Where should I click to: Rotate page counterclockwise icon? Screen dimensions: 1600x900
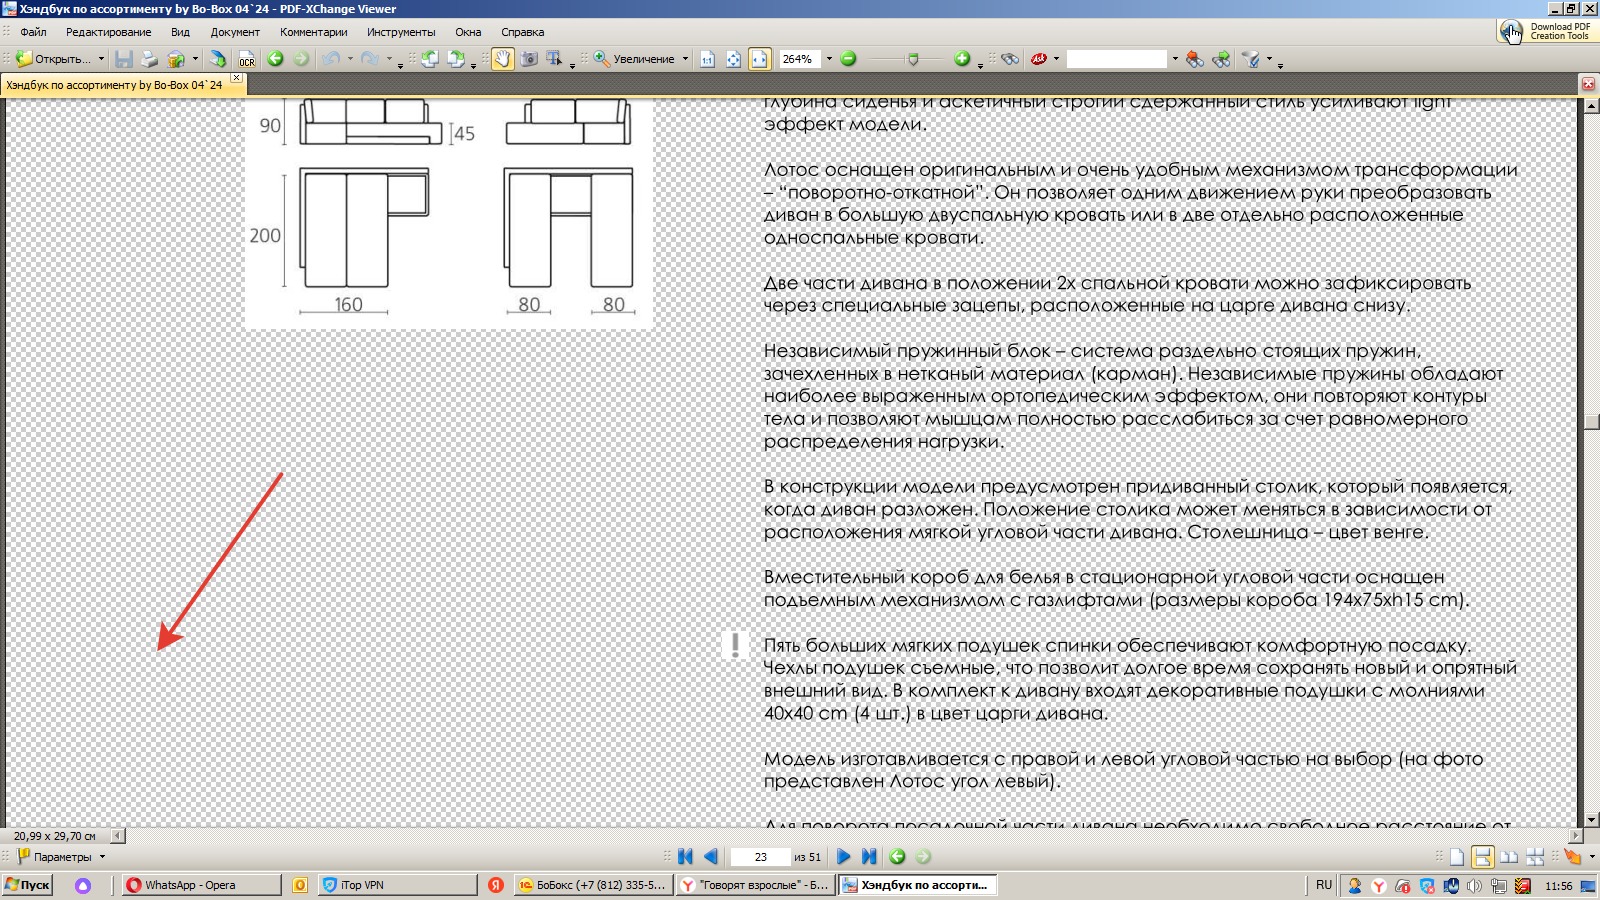coord(430,59)
